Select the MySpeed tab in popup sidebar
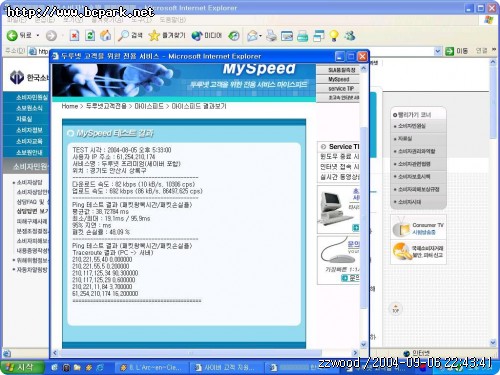Viewport: 500px width, 375px height. tap(338, 79)
